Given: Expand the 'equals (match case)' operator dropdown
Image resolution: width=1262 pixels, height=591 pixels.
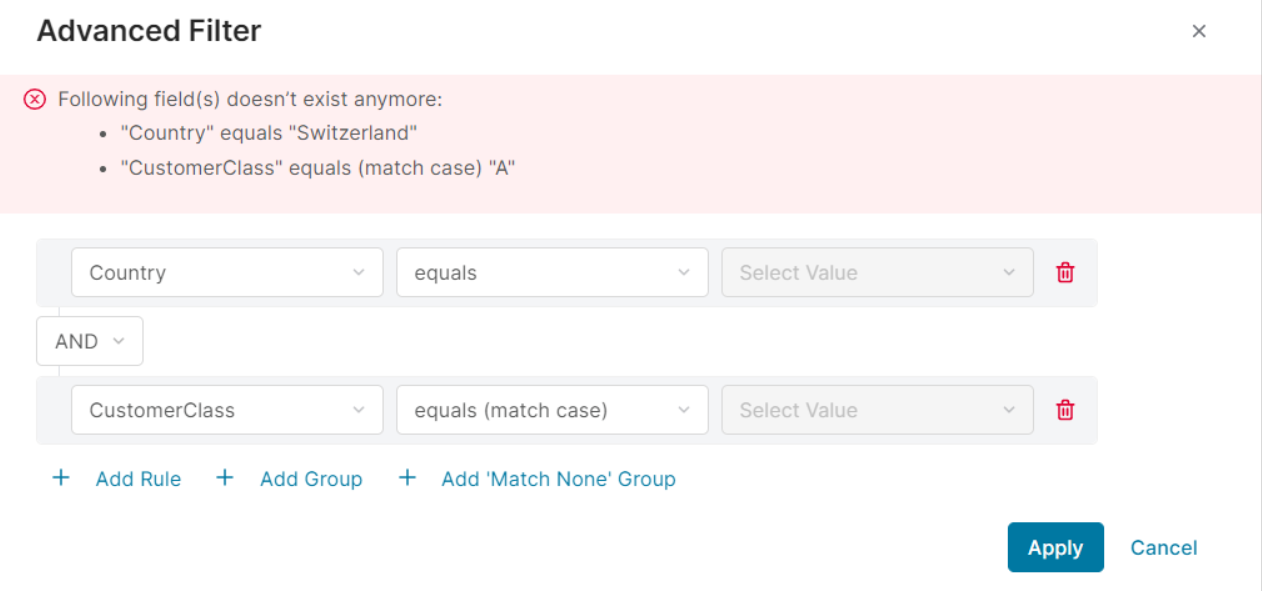Looking at the screenshot, I should pos(552,410).
